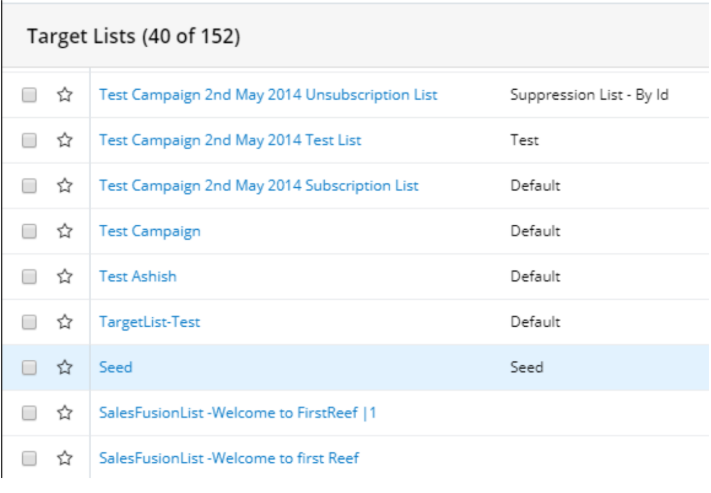
Task: Check the TargetList-Test row checkbox
Action: click(x=29, y=322)
